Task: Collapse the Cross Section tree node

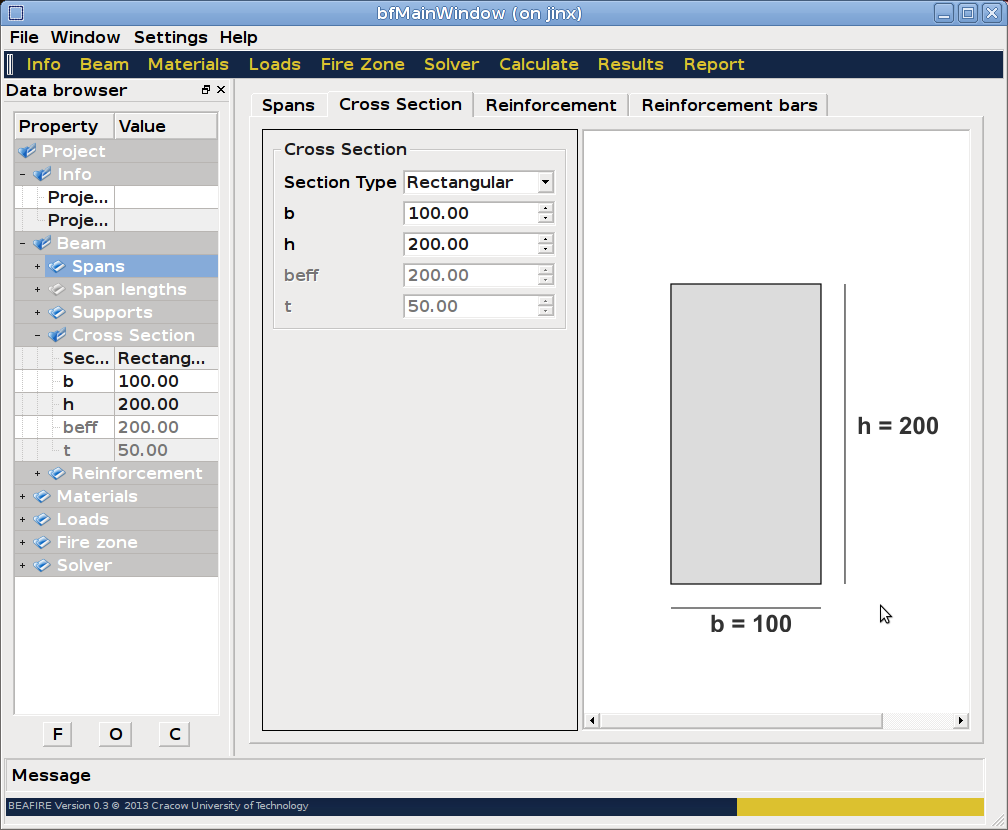Action: click(x=37, y=335)
